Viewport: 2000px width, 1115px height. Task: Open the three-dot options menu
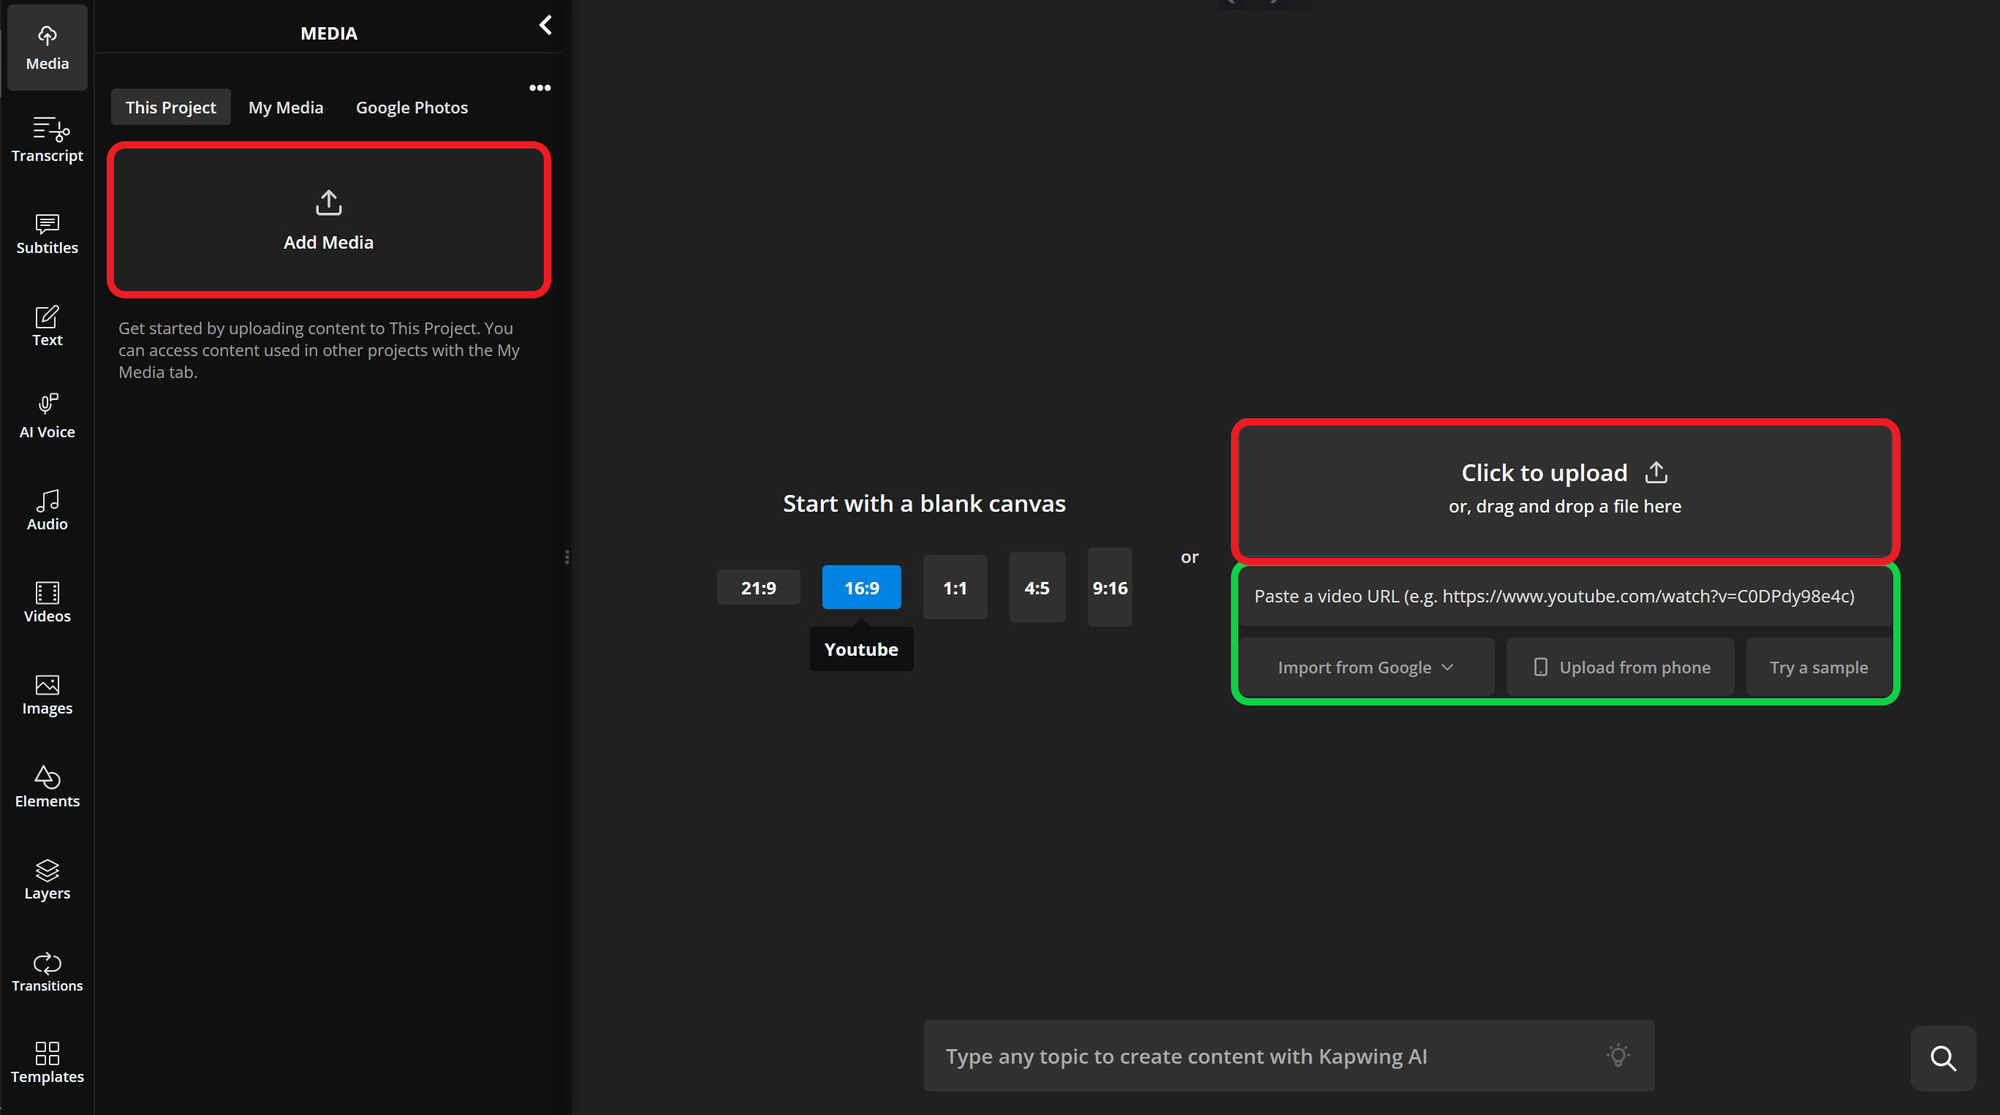pyautogui.click(x=539, y=88)
